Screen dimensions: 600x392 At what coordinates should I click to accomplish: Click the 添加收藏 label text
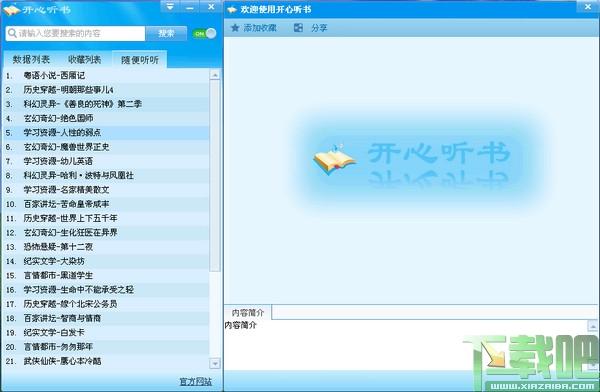(260, 28)
